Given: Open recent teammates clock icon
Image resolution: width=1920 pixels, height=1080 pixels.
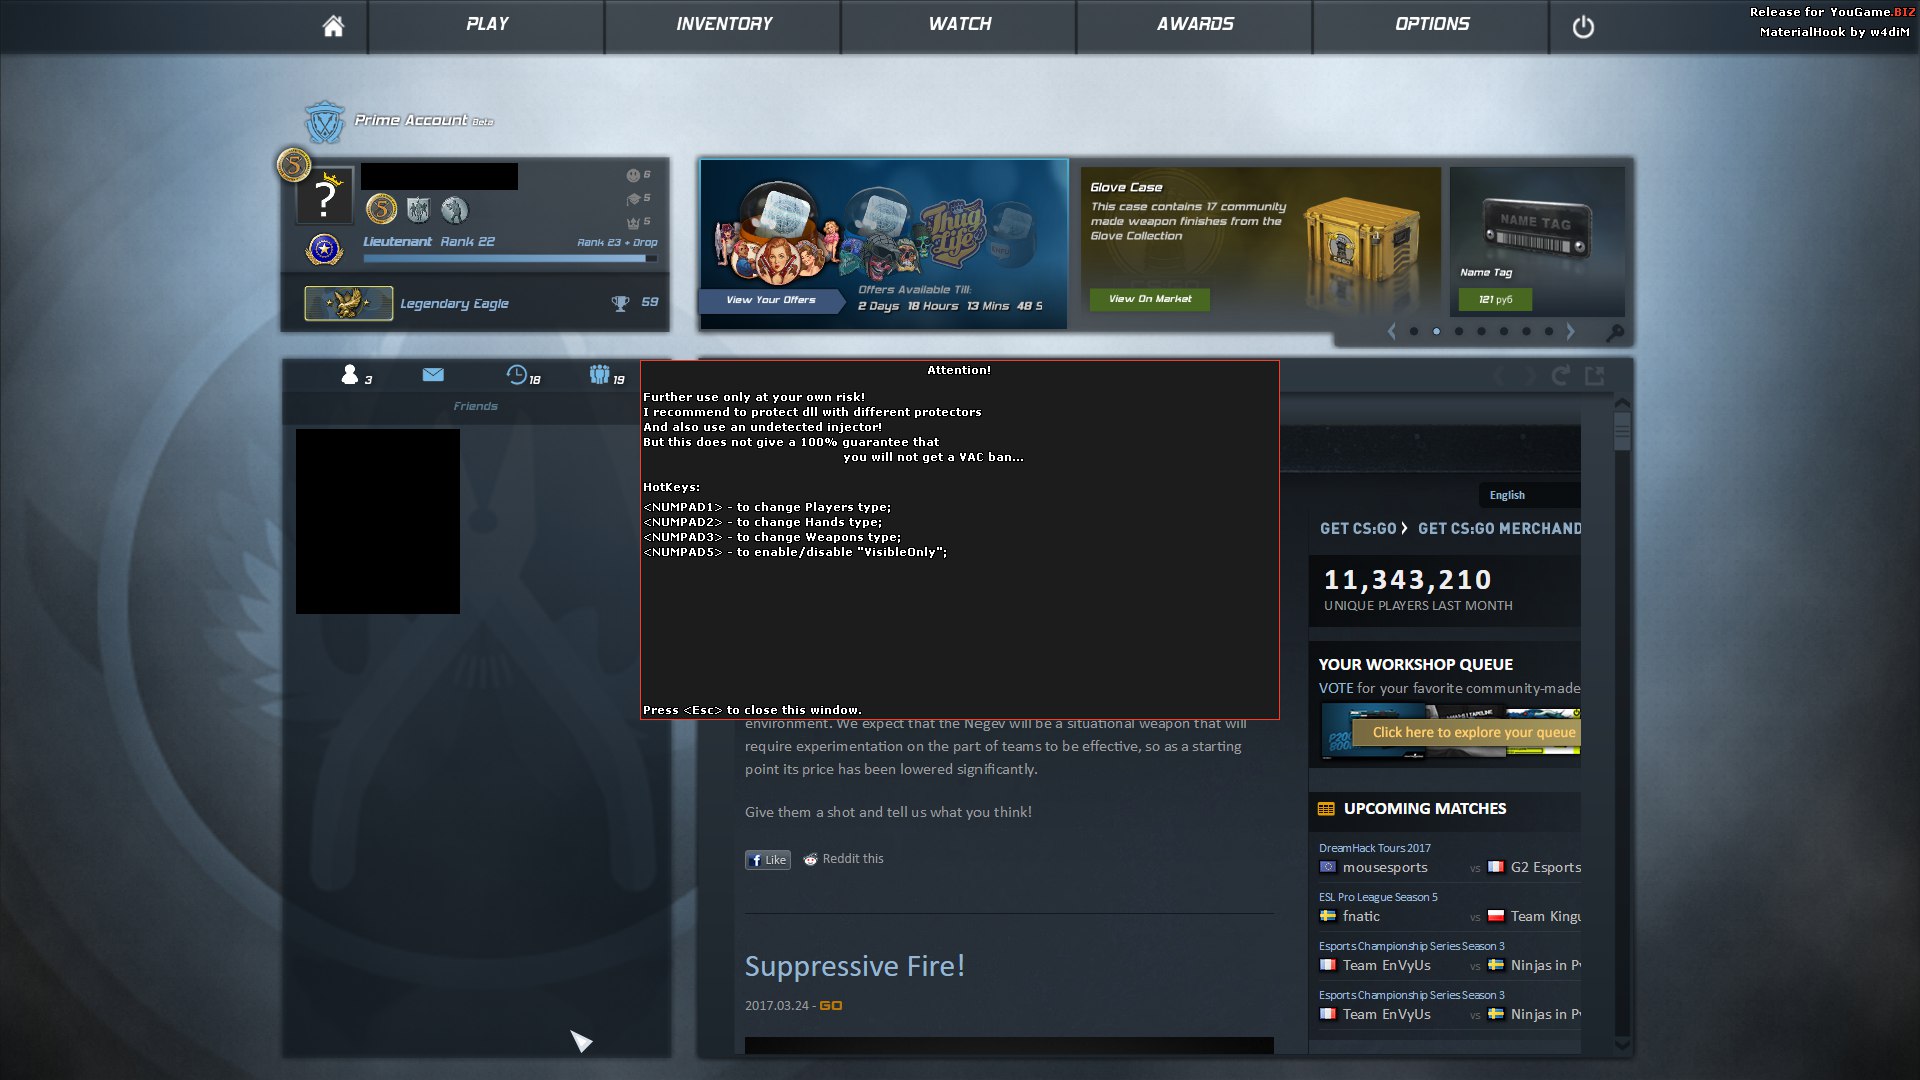Looking at the screenshot, I should click(x=516, y=375).
